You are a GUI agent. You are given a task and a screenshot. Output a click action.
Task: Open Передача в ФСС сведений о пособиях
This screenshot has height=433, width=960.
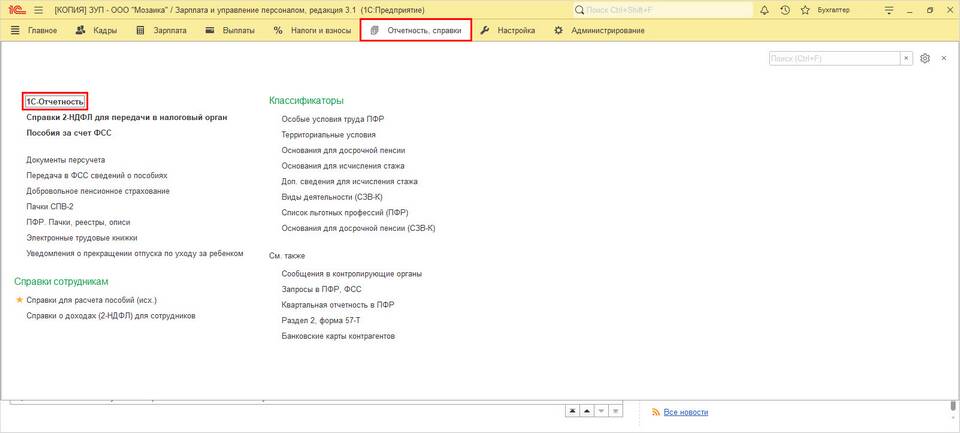pyautogui.click(x=97, y=175)
